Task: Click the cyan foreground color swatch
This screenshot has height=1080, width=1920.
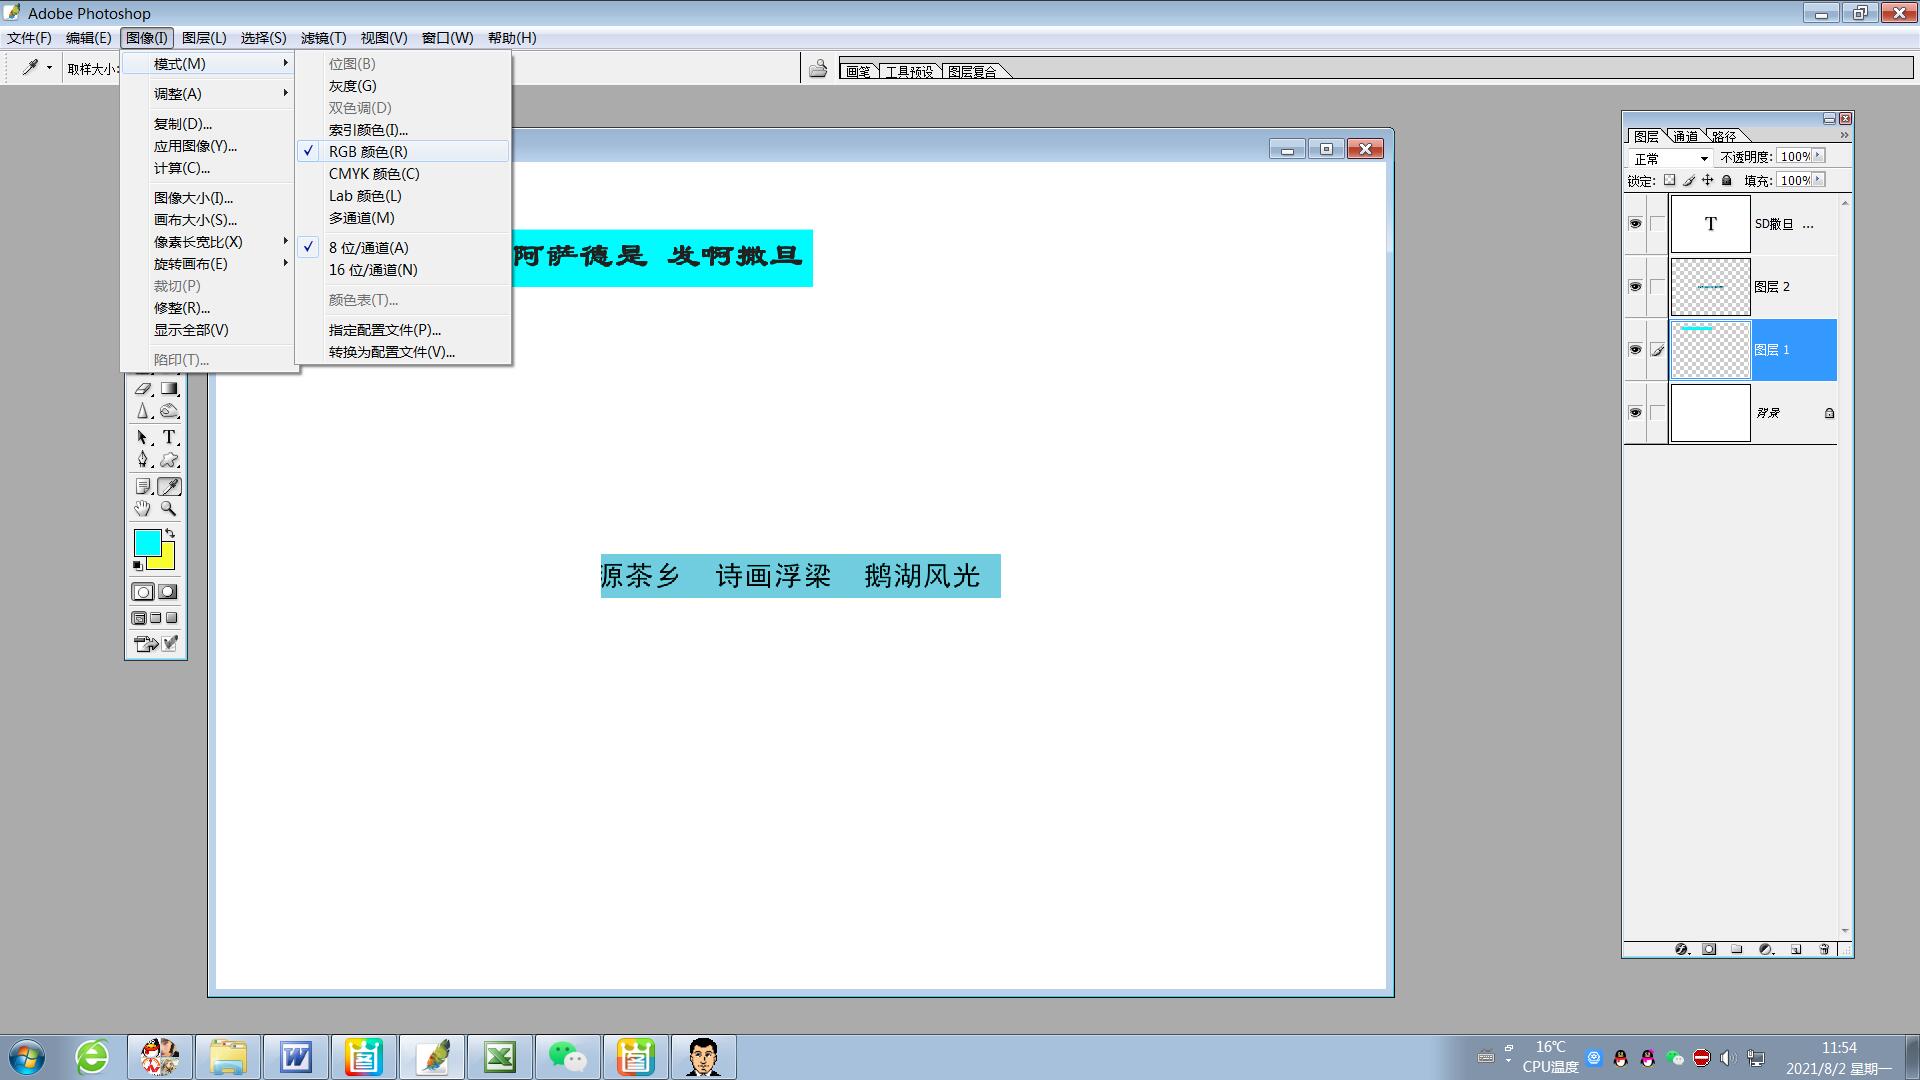Action: coord(146,542)
